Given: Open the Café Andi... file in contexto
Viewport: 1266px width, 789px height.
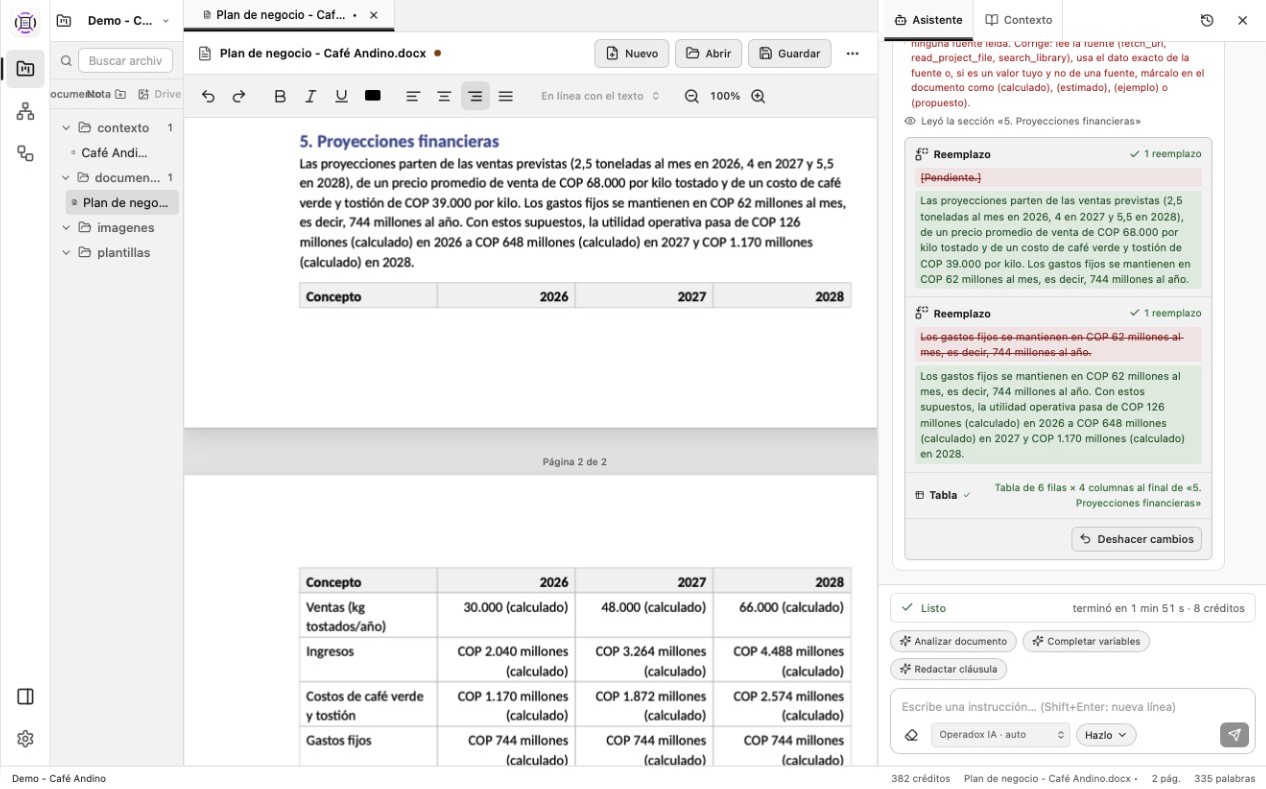Looking at the screenshot, I should tap(114, 153).
